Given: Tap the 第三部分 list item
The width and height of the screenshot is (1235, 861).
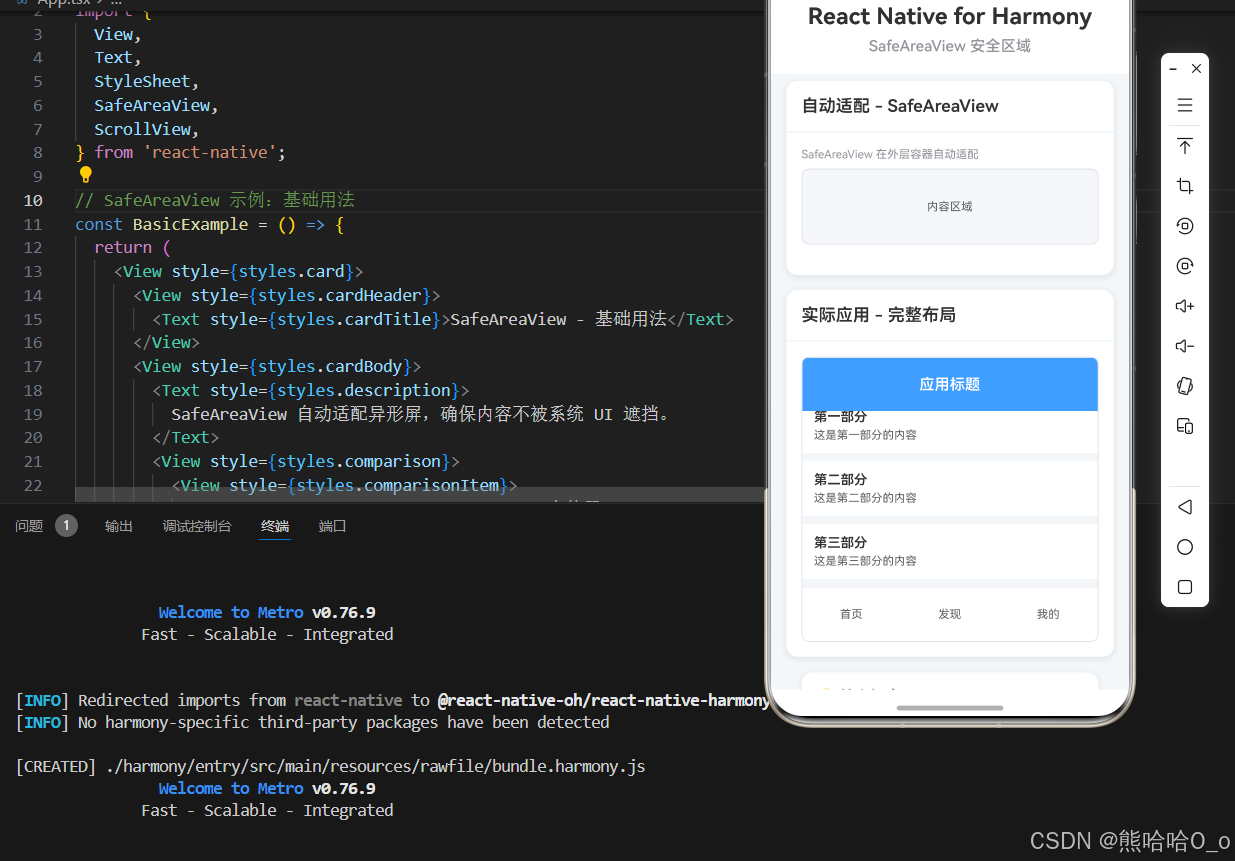Looking at the screenshot, I should click(x=950, y=551).
